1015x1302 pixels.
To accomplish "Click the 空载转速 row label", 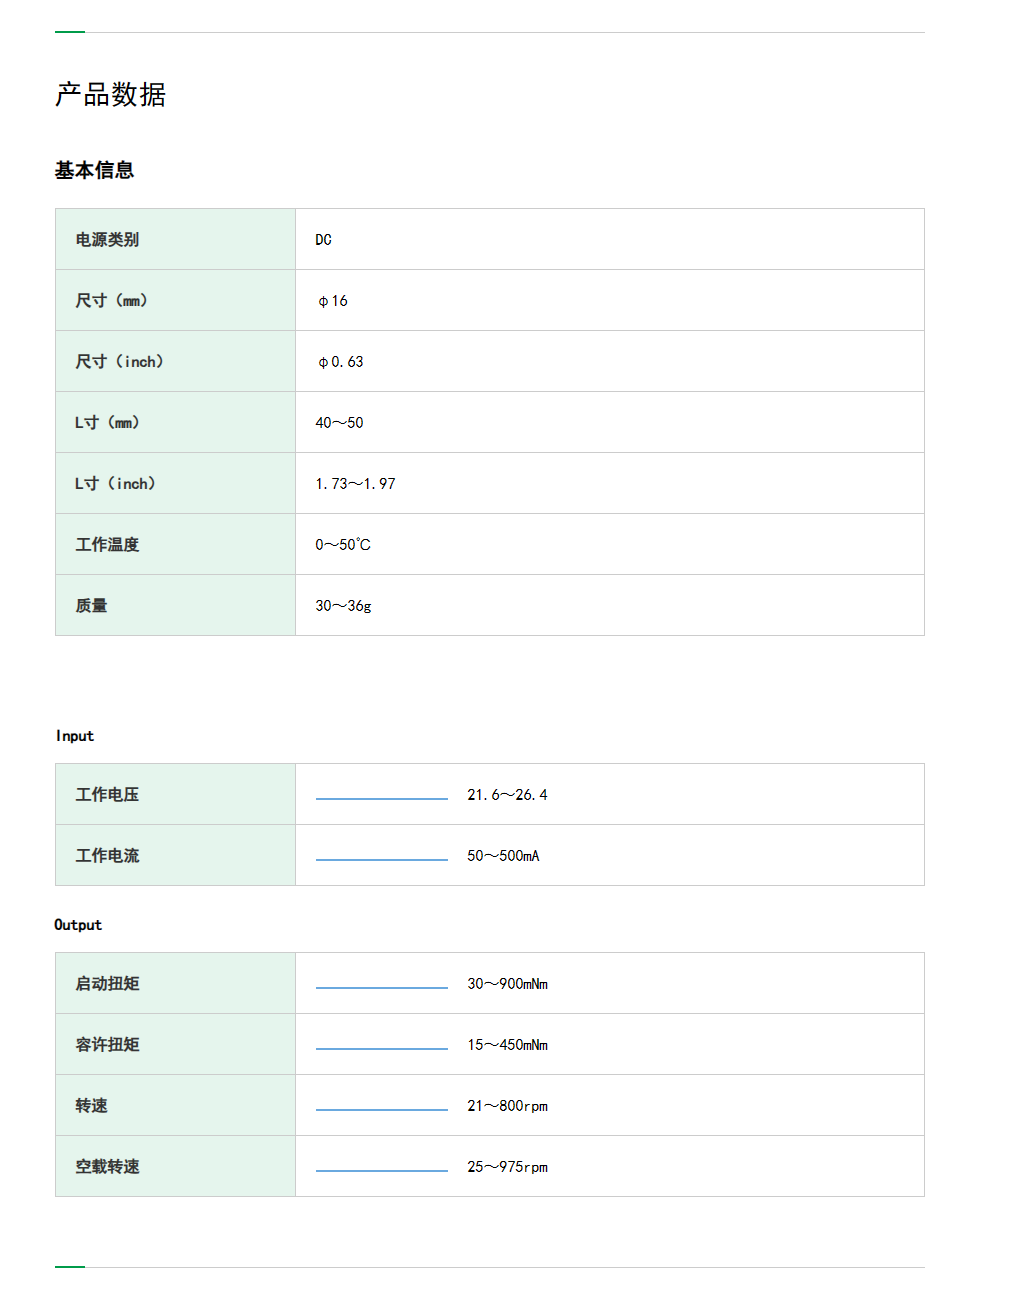I will 107,1167.
